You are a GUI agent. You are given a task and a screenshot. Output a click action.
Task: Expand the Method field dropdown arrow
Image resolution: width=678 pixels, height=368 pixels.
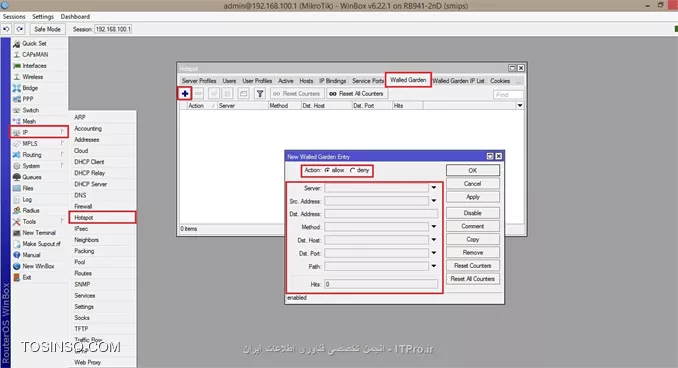(434, 227)
